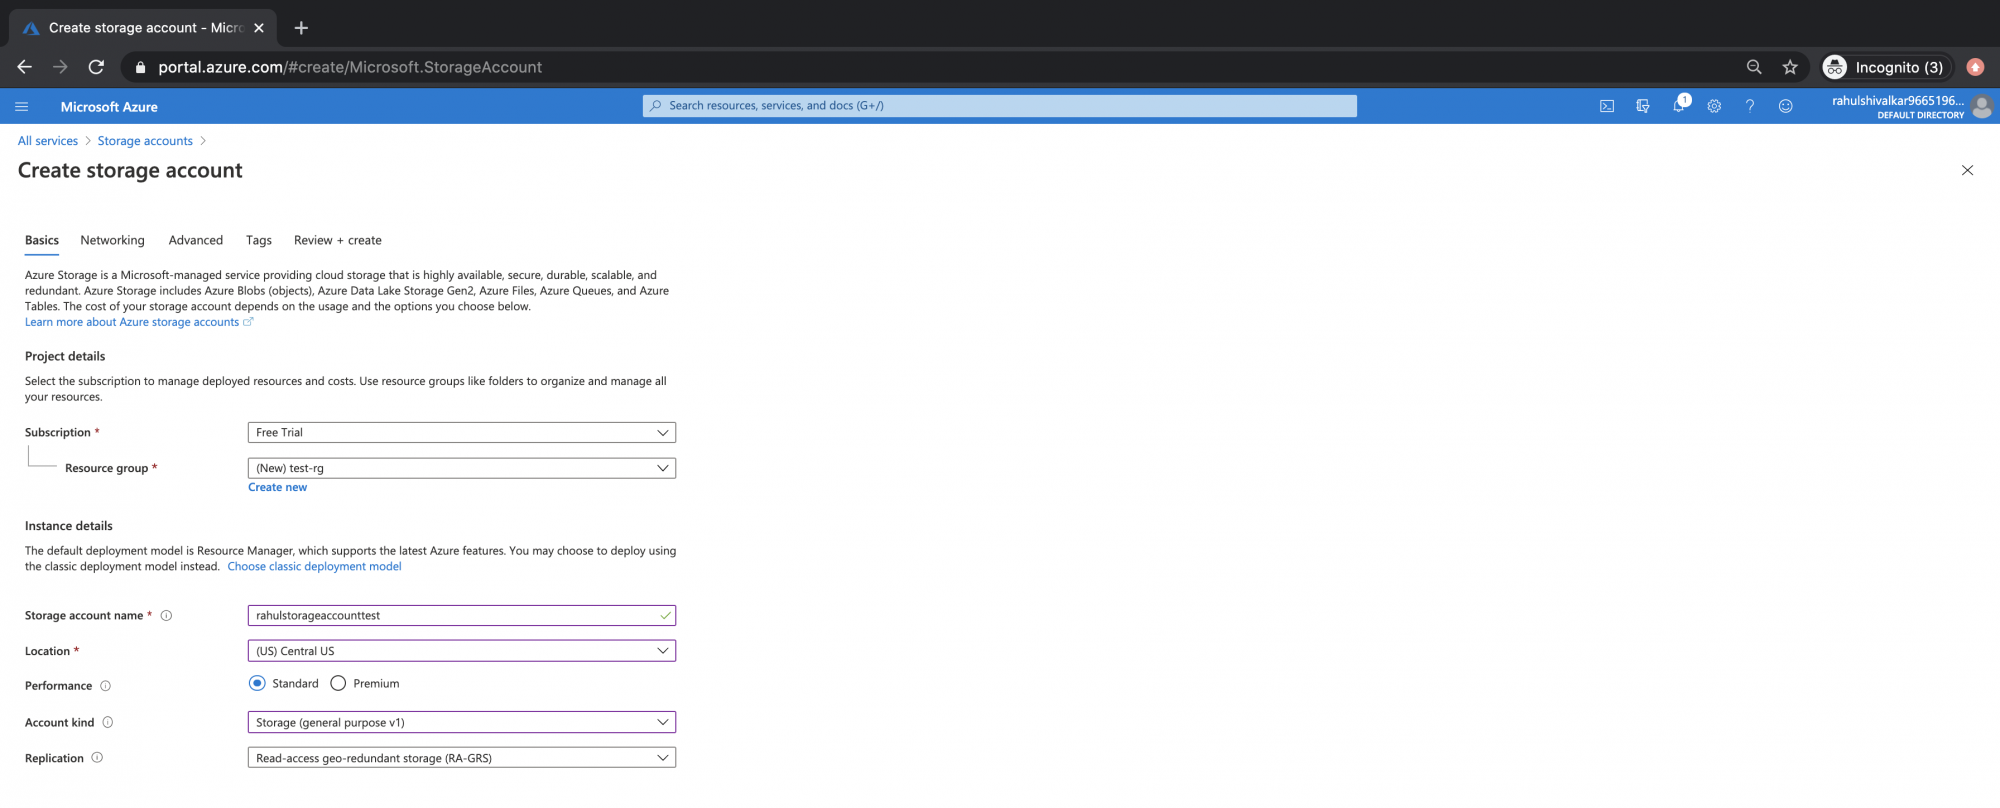Click Choose classic deployment model link

tap(314, 566)
